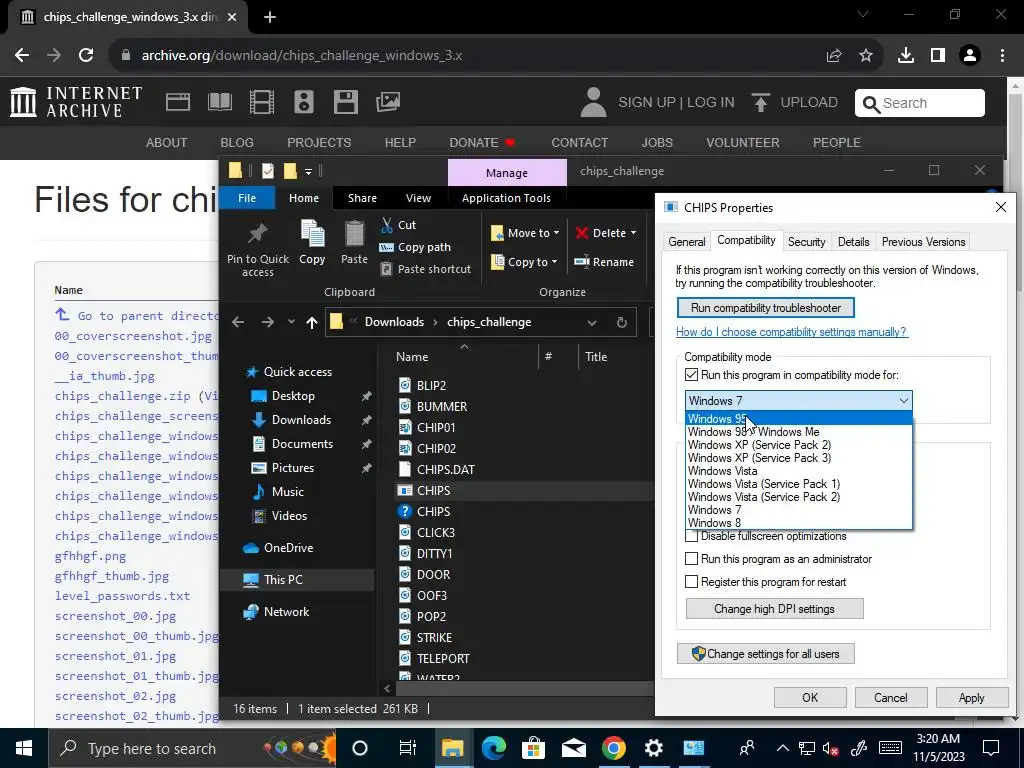Select Downloads in the Quick access tree
The height and width of the screenshot is (768, 1024).
tap(301, 420)
